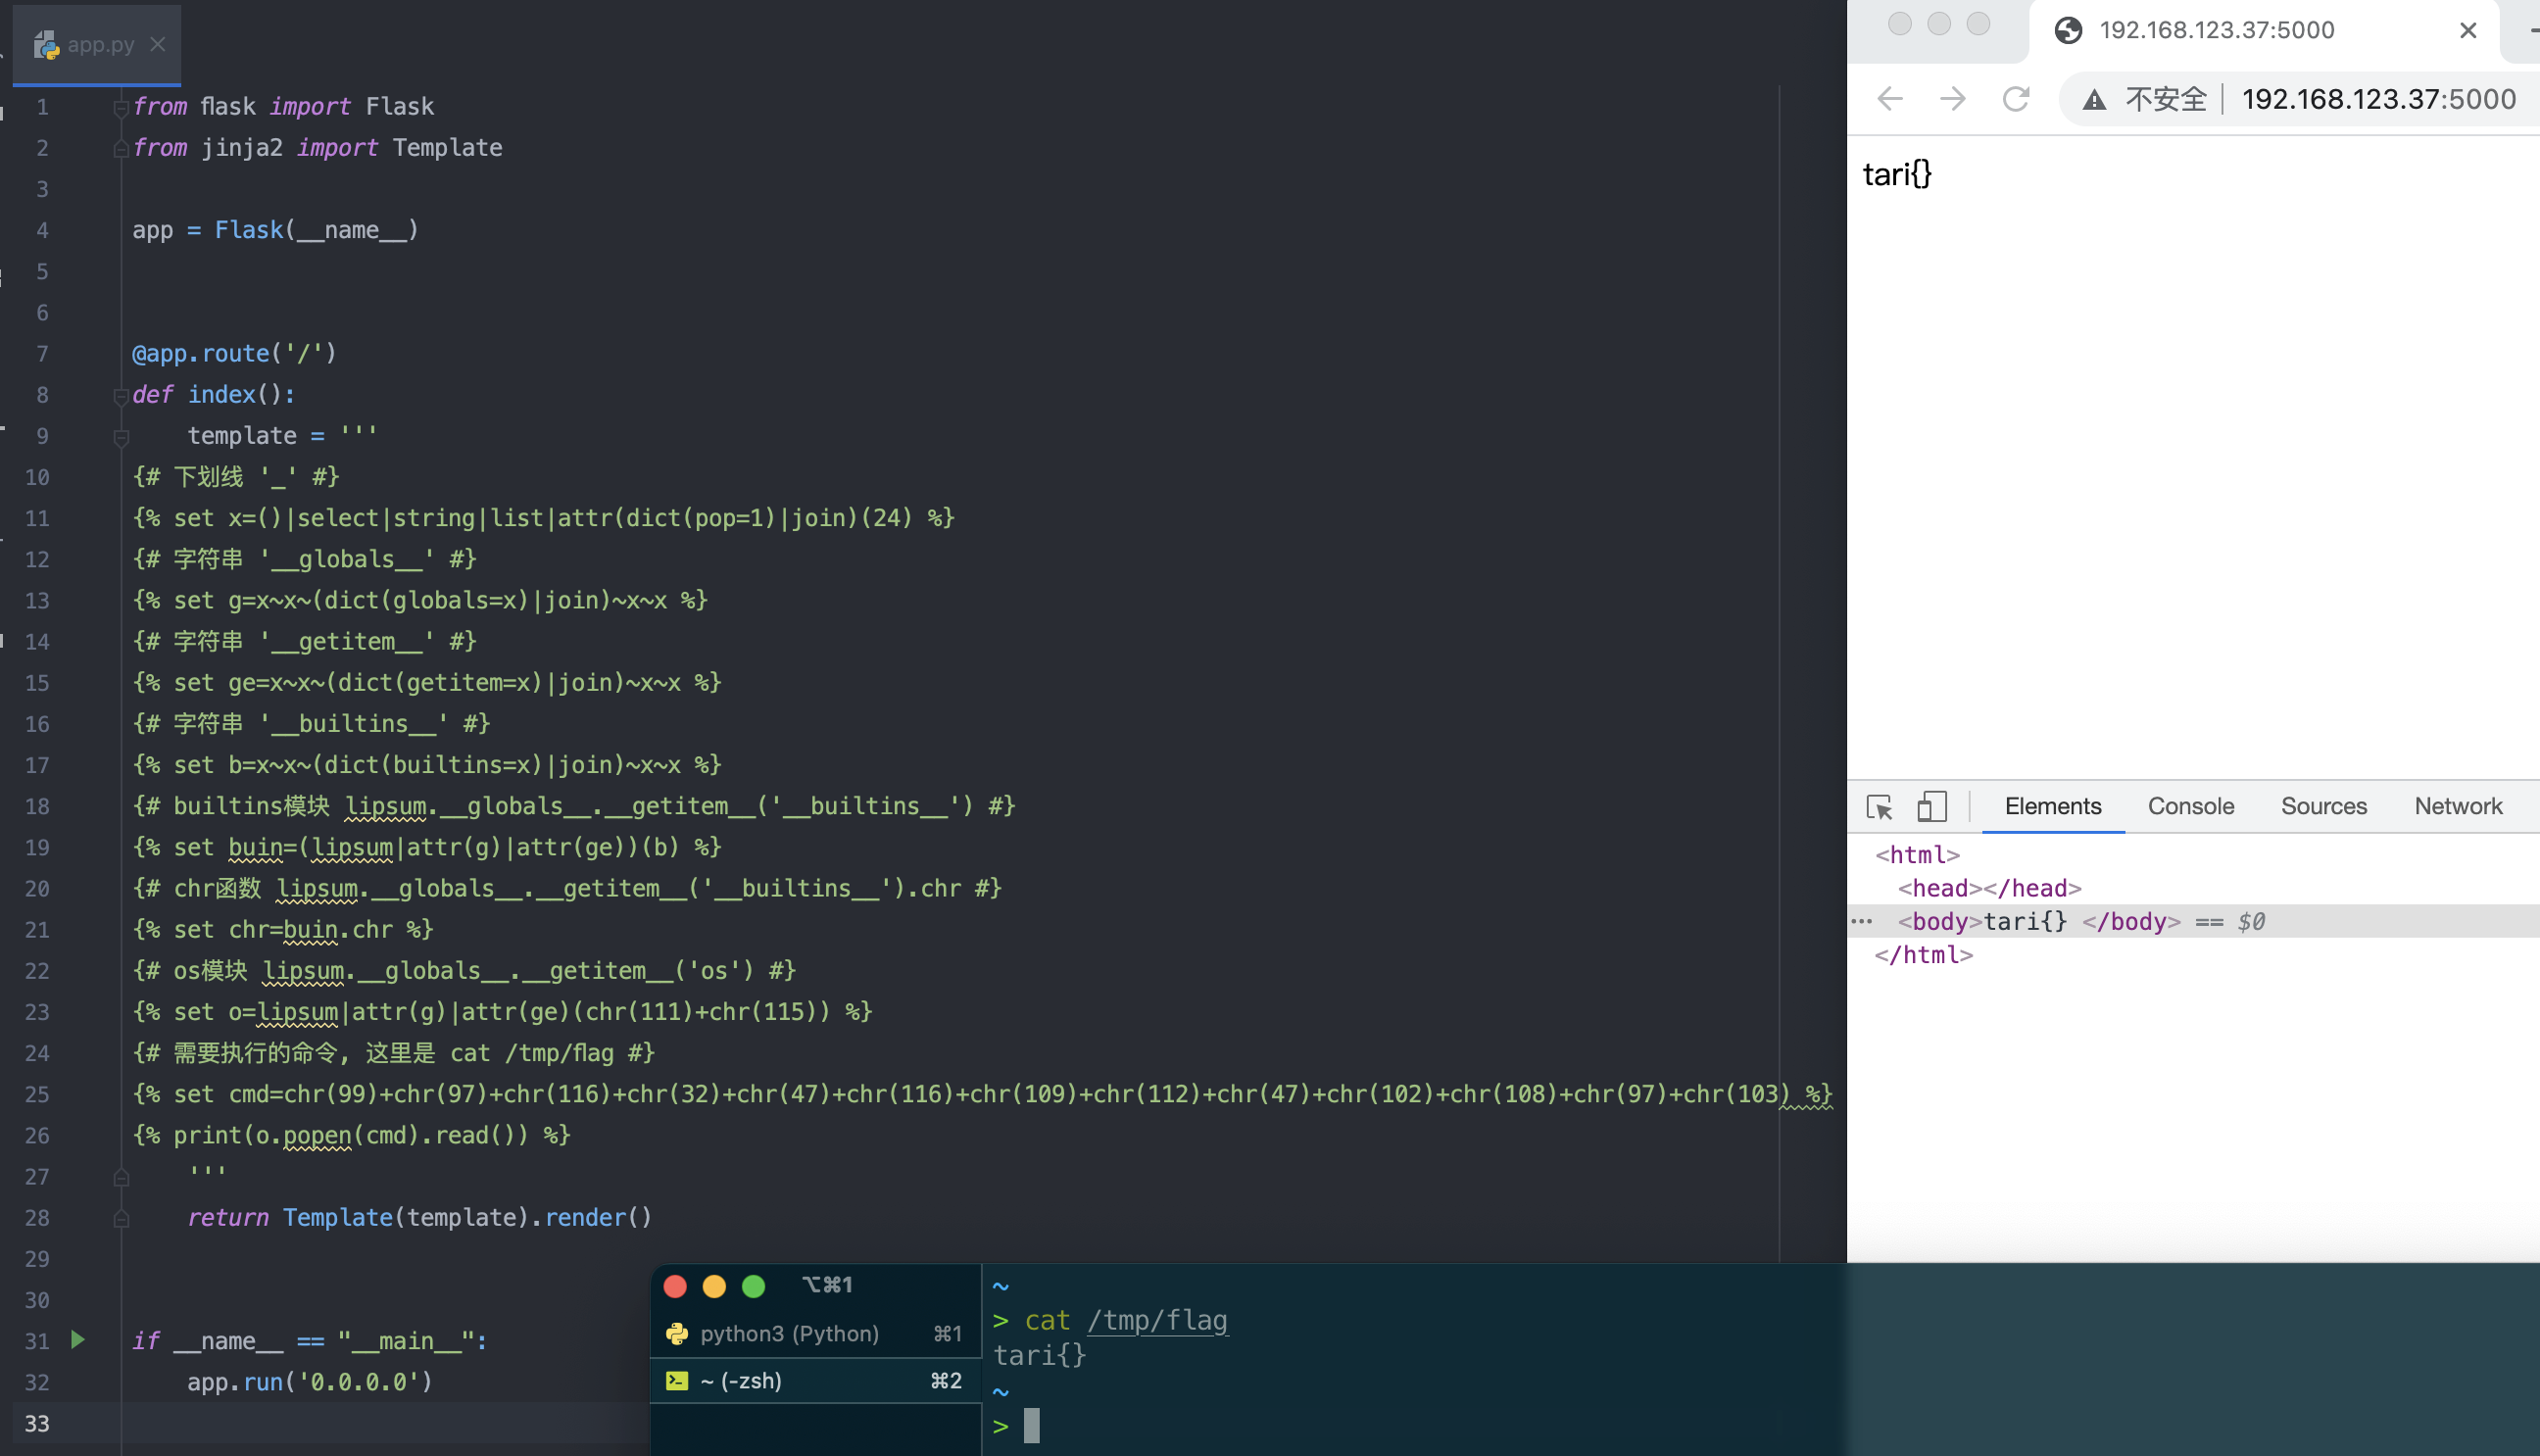This screenshot has height=1456, width=2540.
Task: Click the browser forward arrow
Action: (x=1952, y=99)
